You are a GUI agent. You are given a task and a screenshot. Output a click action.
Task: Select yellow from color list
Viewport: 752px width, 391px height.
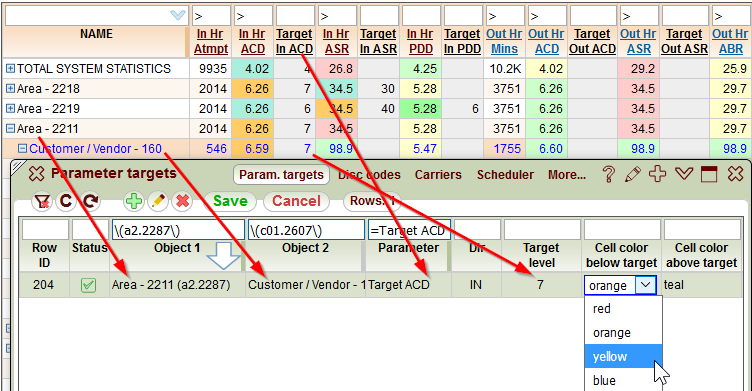pyautogui.click(x=623, y=356)
